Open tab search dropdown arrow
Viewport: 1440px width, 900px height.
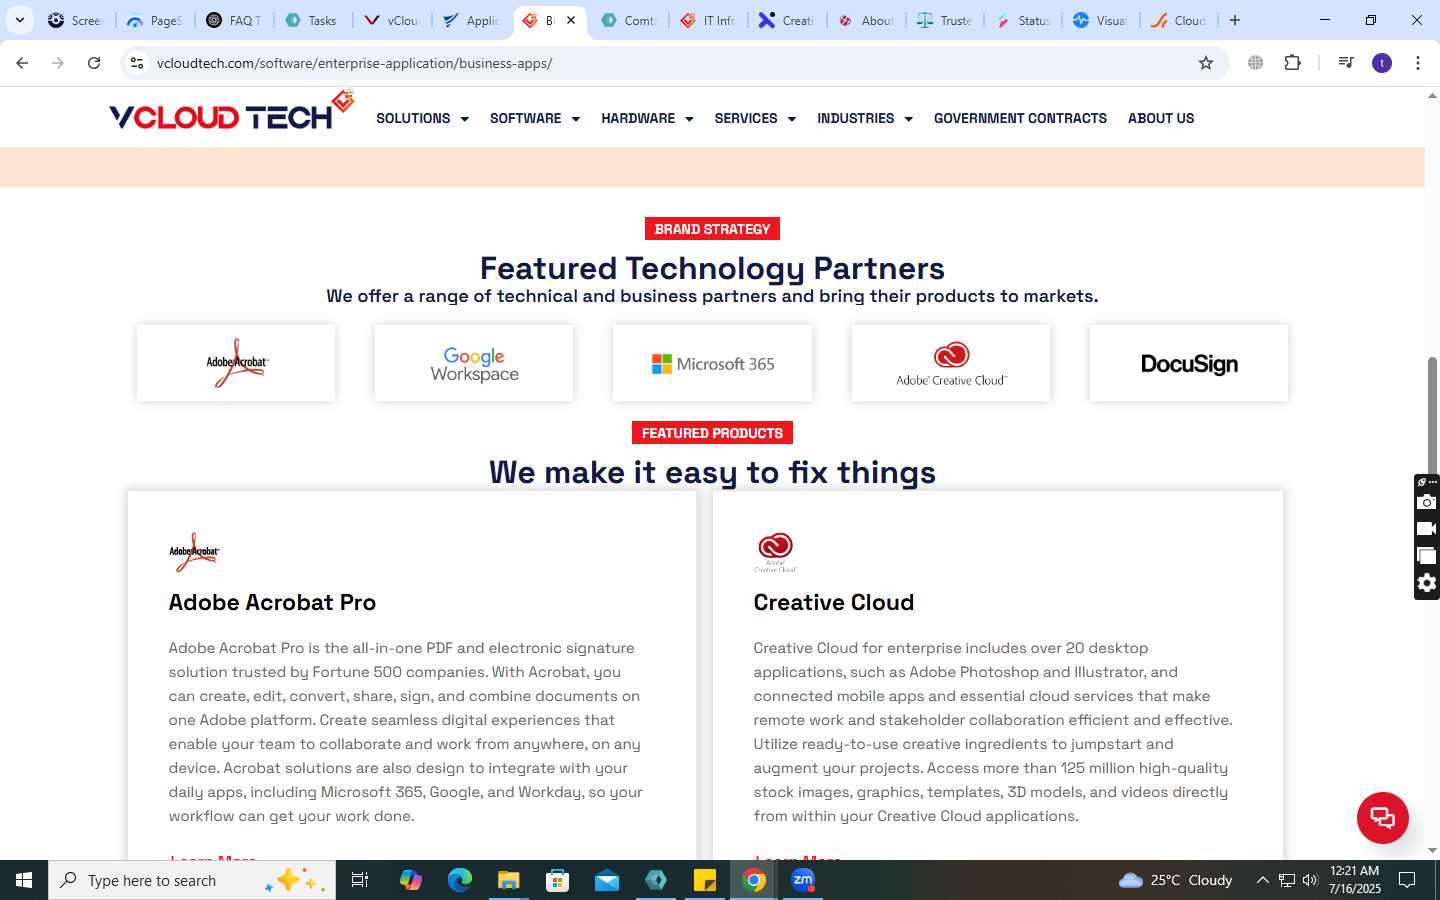19,20
